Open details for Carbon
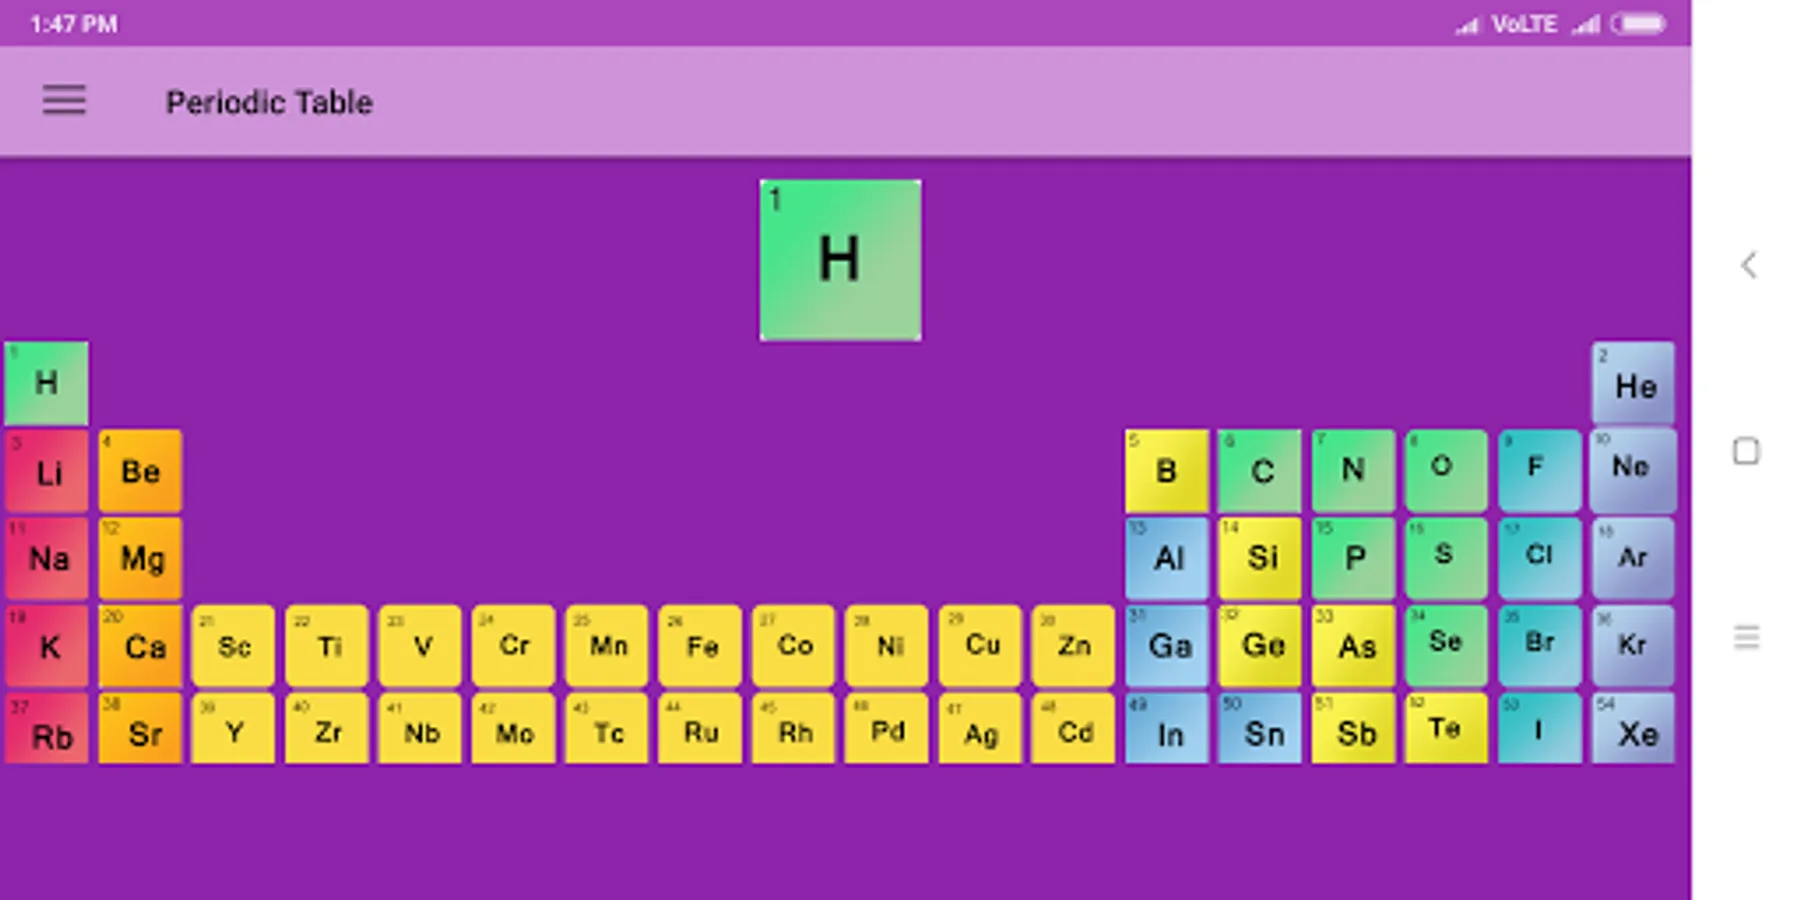 [x=1260, y=470]
